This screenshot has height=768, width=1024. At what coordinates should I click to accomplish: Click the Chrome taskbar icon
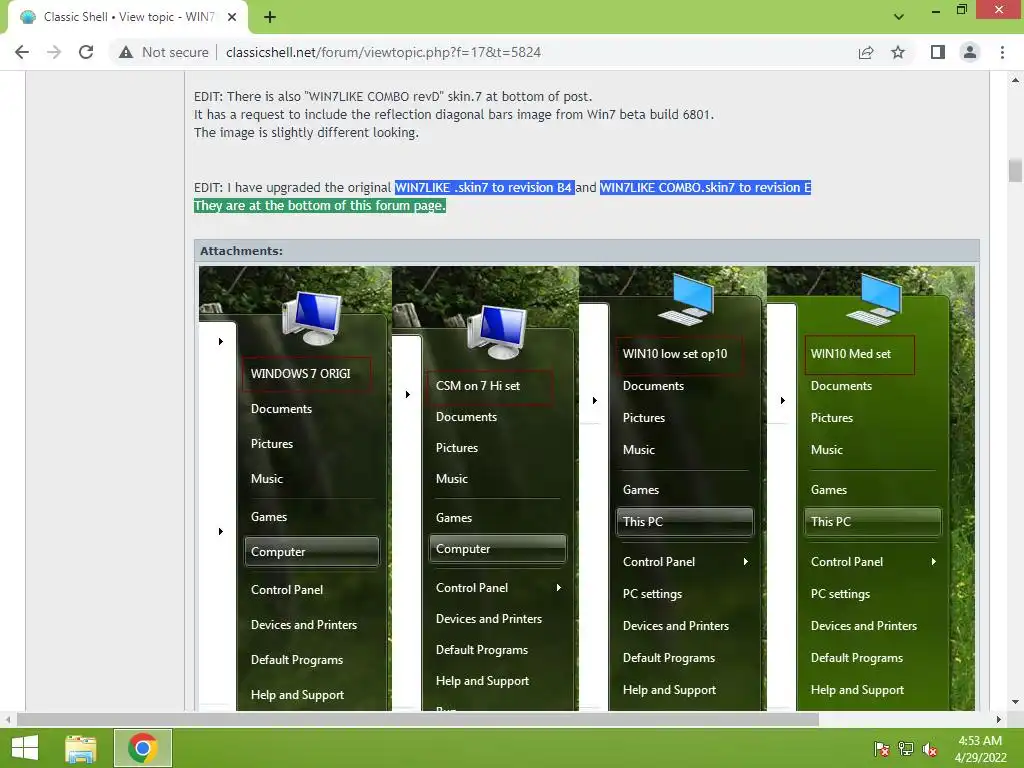pyautogui.click(x=143, y=748)
